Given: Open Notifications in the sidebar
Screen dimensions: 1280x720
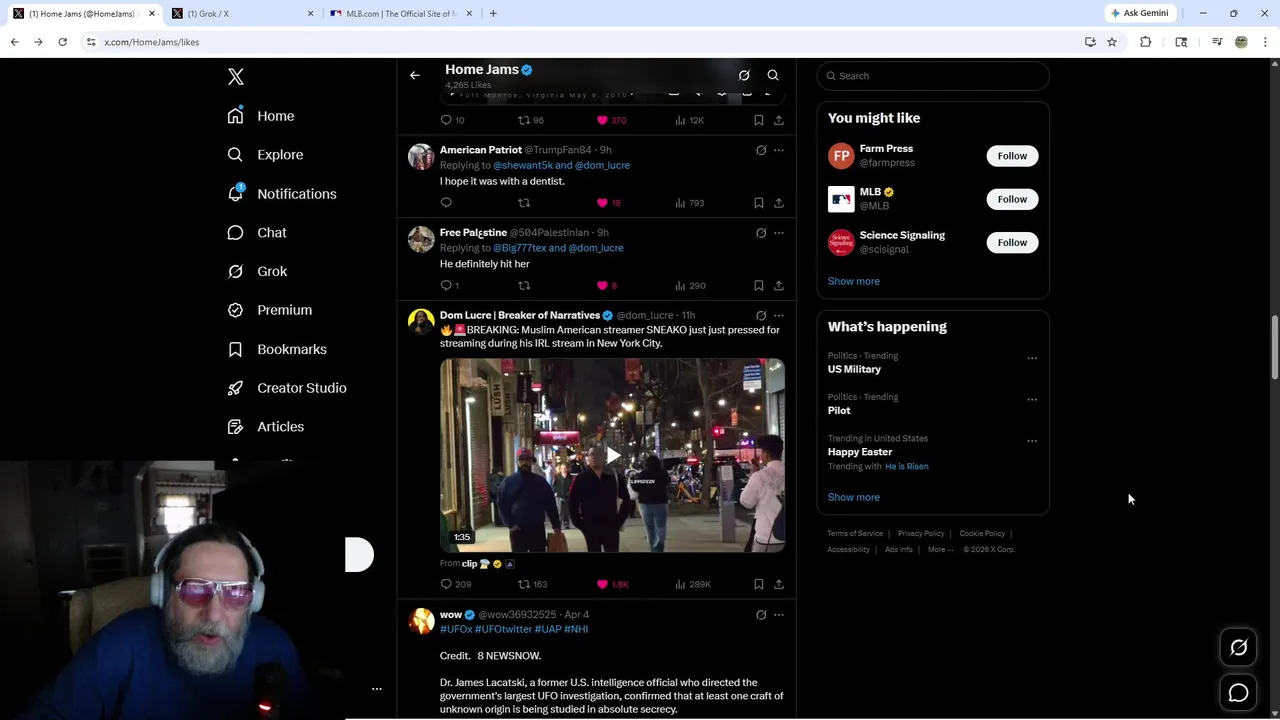Looking at the screenshot, I should (282, 194).
